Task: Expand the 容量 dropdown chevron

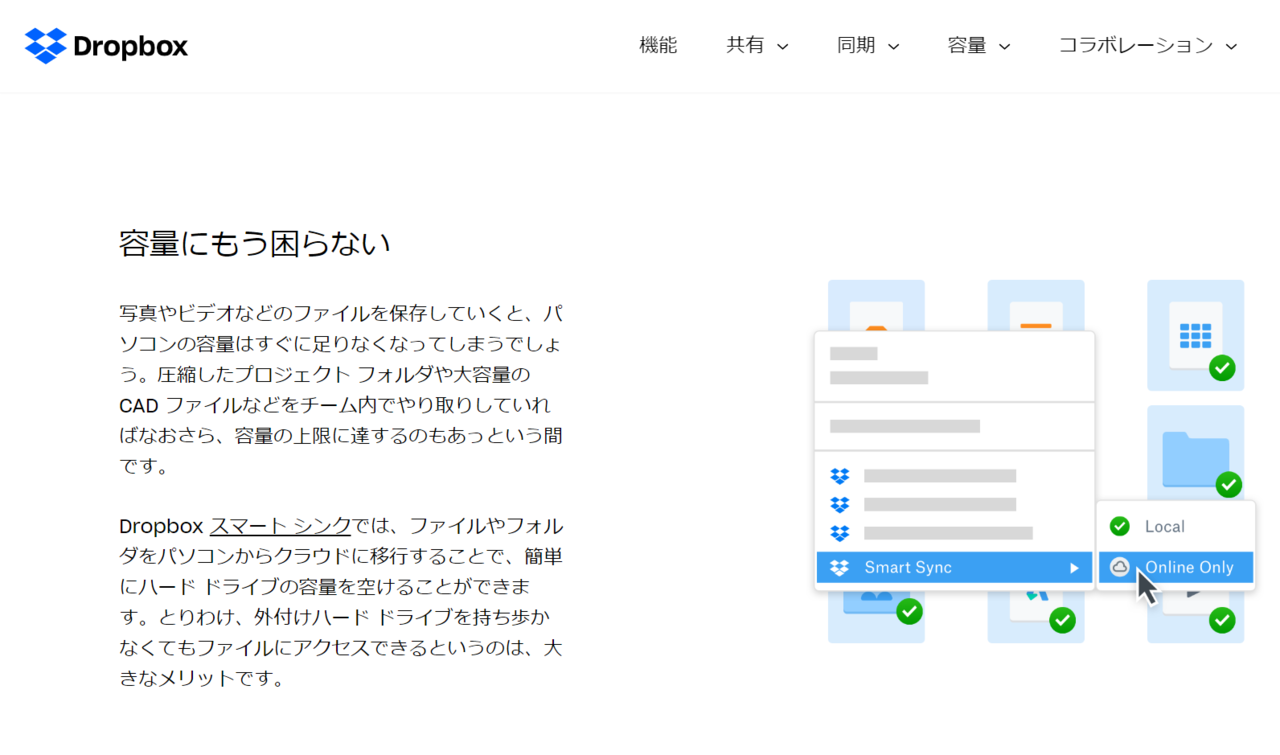Action: pyautogui.click(x=1005, y=46)
